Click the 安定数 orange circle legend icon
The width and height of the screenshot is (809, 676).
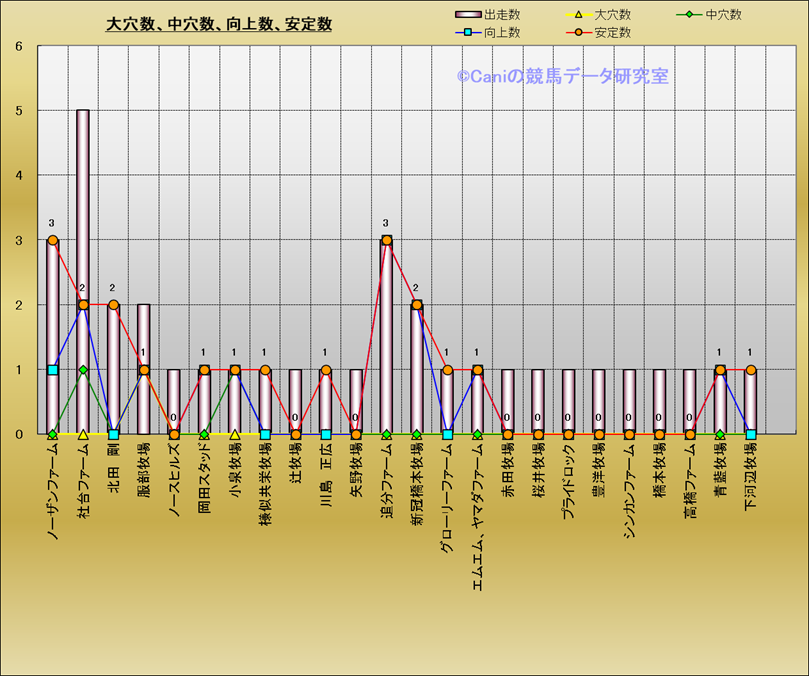(580, 32)
